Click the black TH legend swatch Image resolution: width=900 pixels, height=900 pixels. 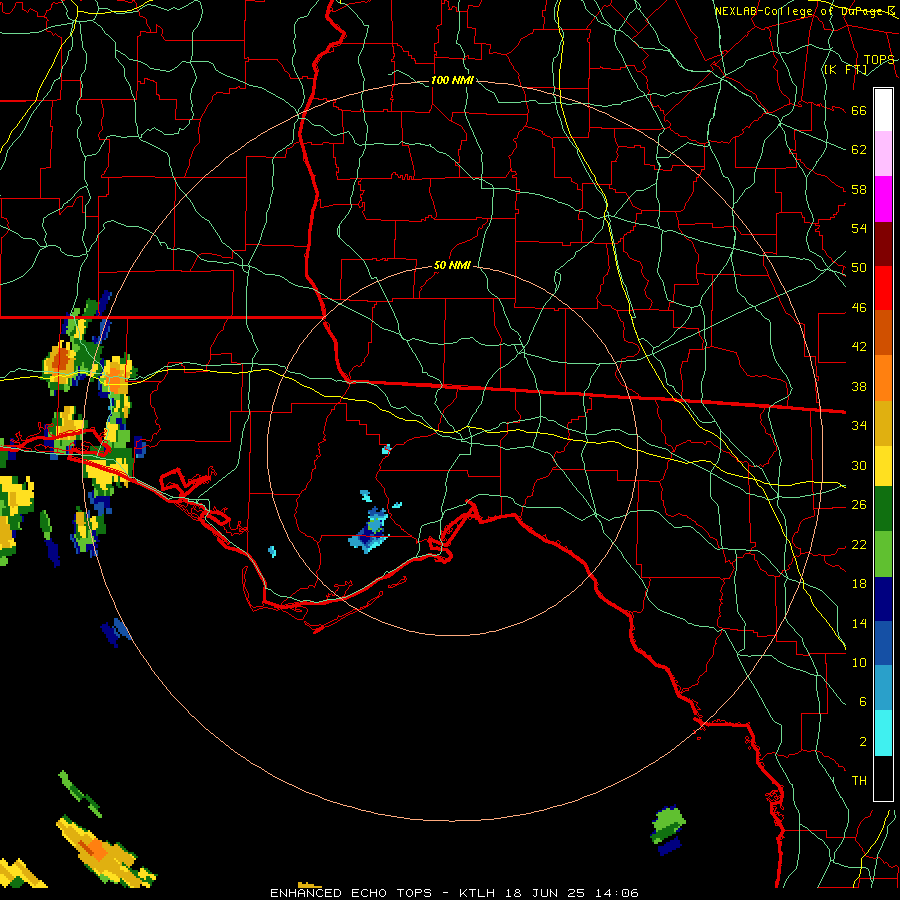click(x=883, y=778)
